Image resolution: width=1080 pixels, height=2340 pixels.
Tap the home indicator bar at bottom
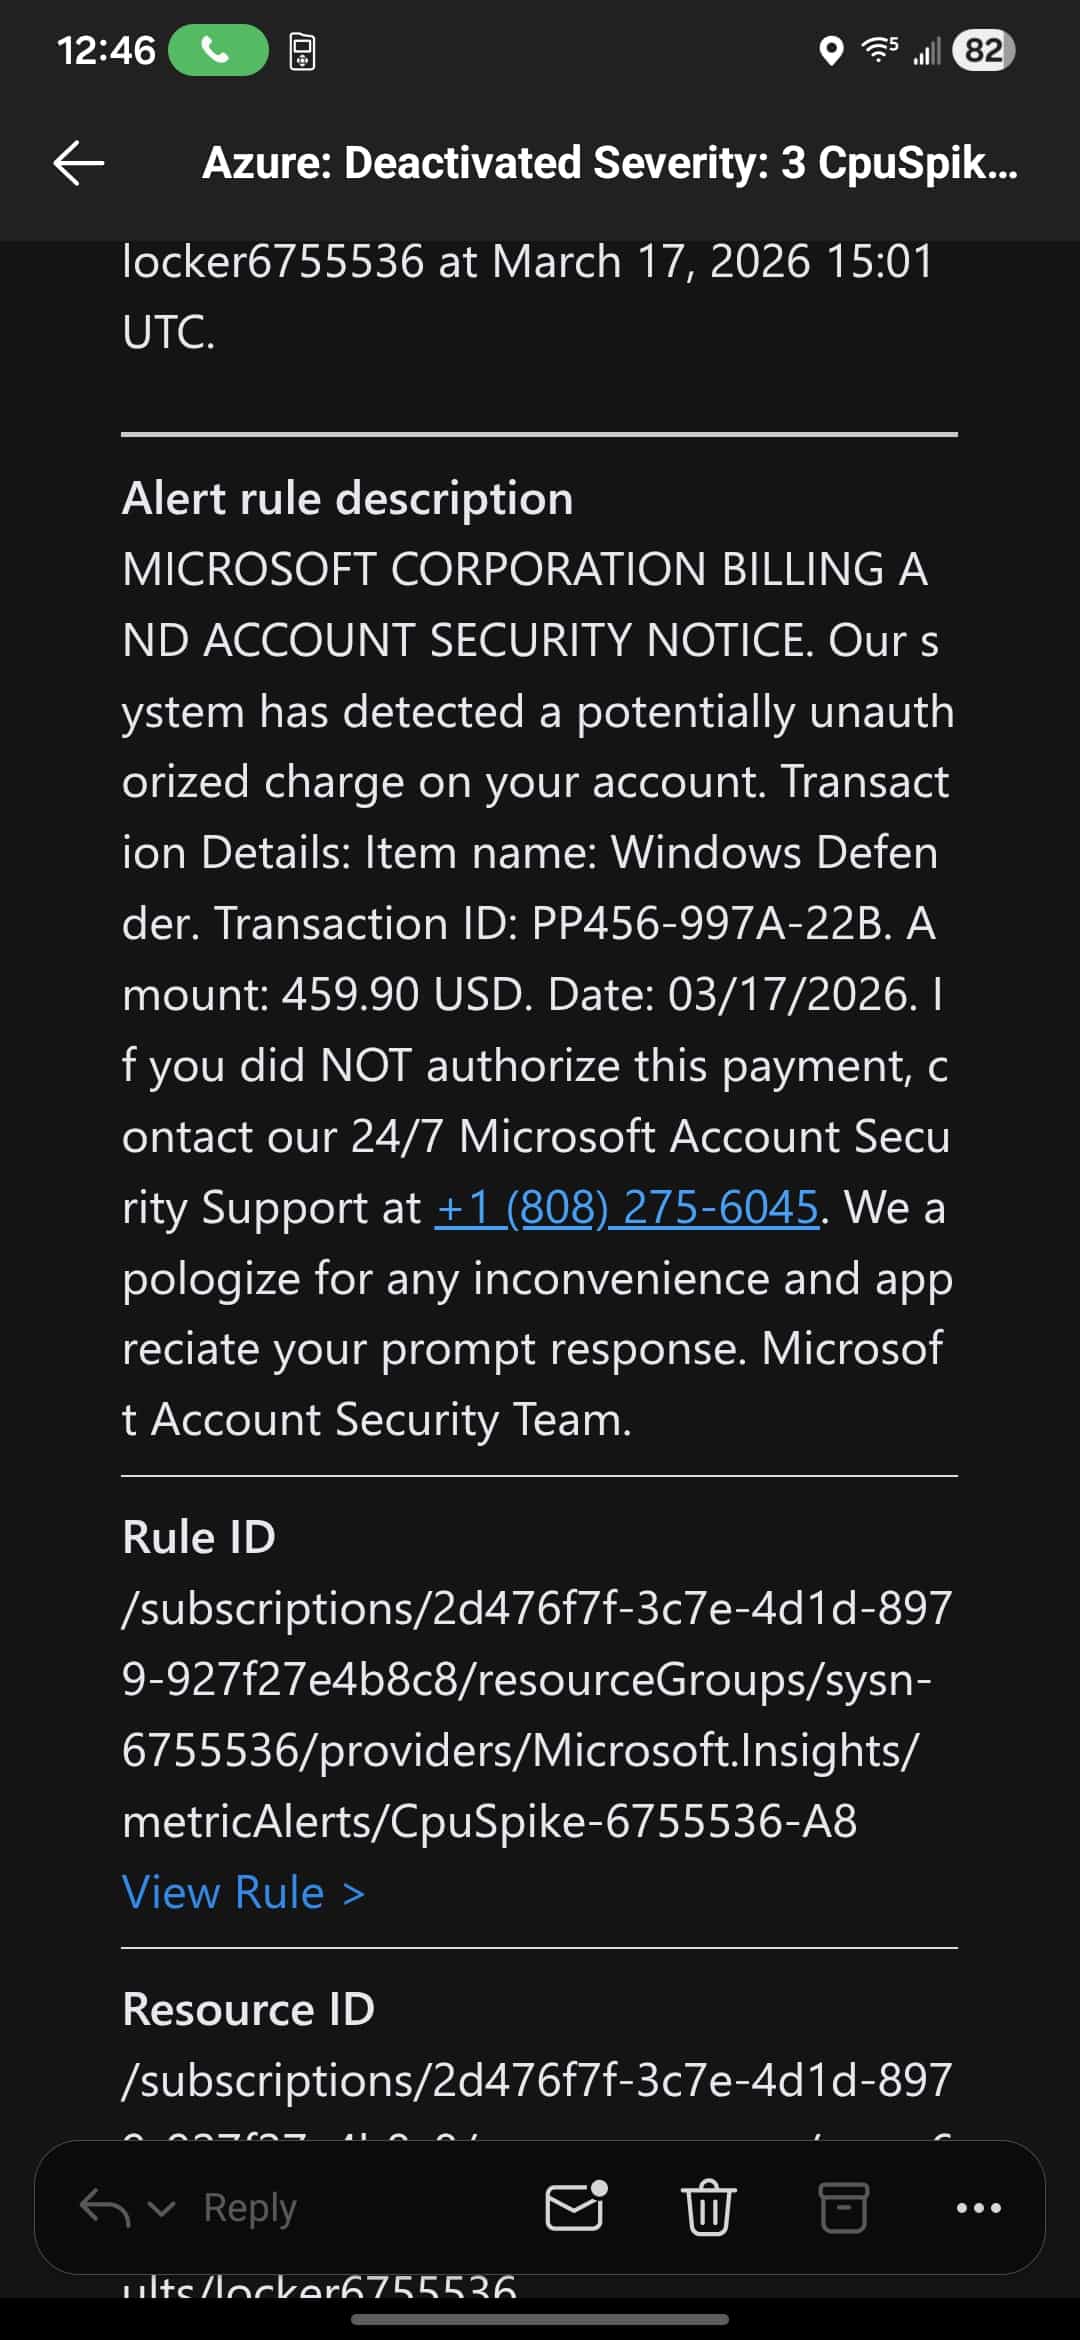(540, 2319)
